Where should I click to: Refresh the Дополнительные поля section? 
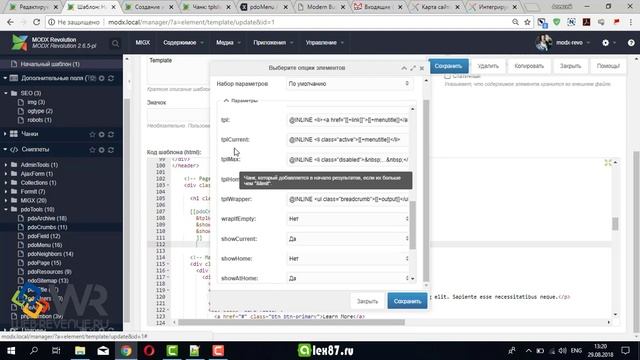[x=111, y=78]
